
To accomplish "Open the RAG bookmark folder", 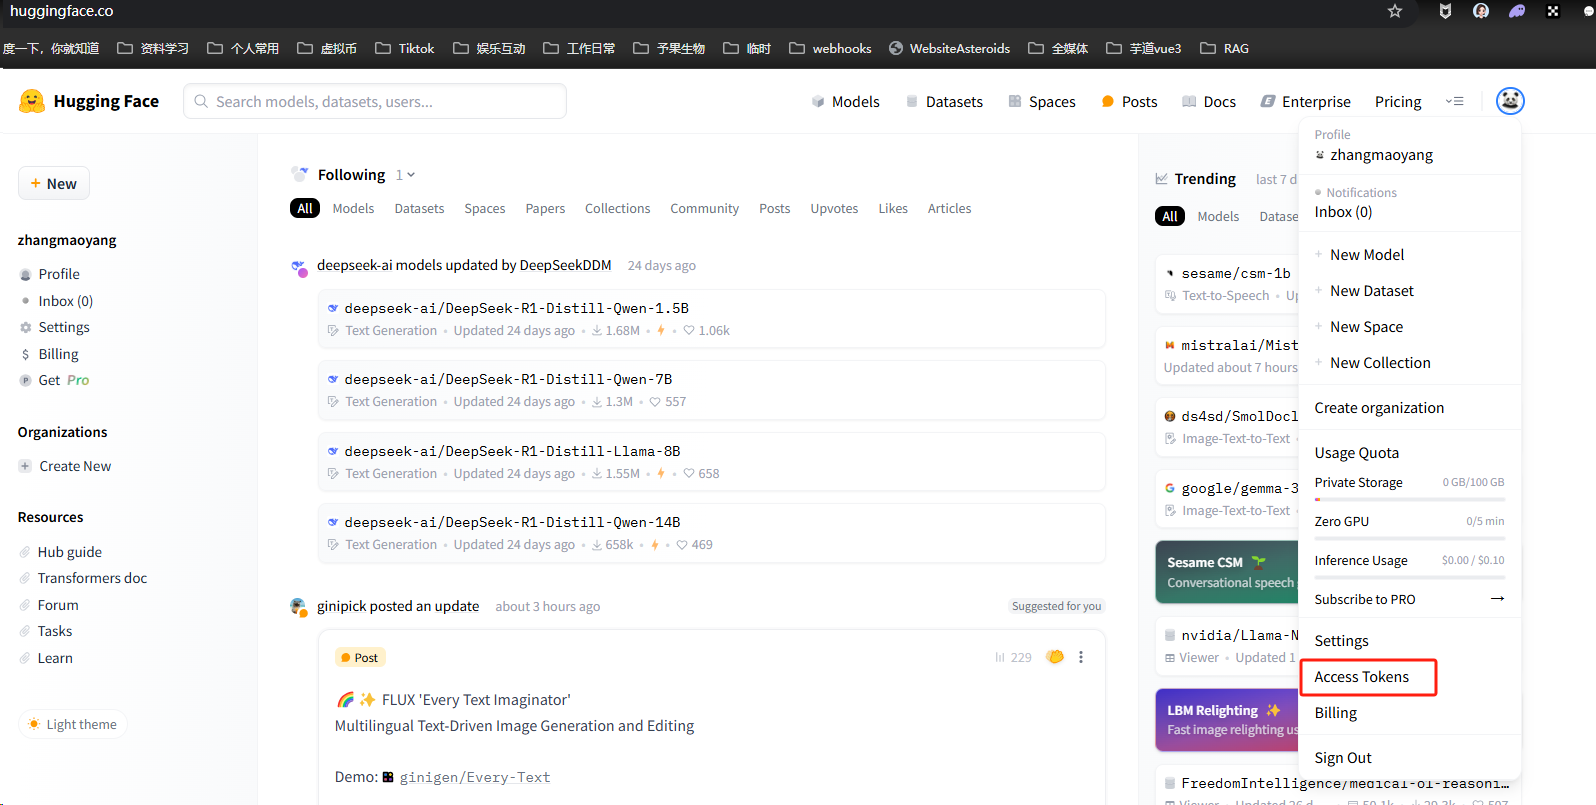I will click(x=1224, y=48).
